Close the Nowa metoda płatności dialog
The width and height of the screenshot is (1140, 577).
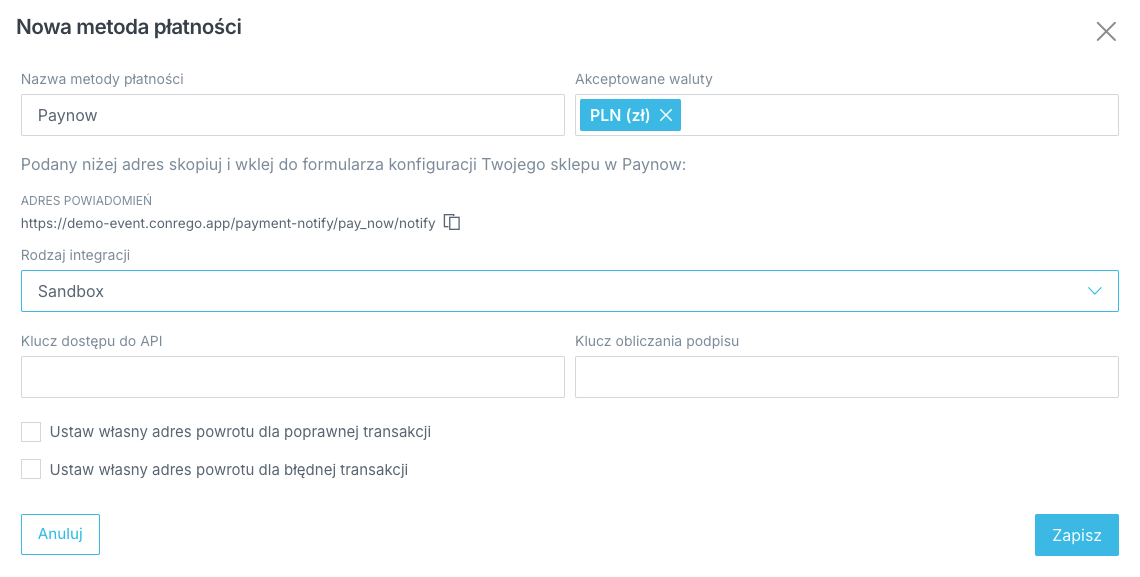tap(1106, 31)
